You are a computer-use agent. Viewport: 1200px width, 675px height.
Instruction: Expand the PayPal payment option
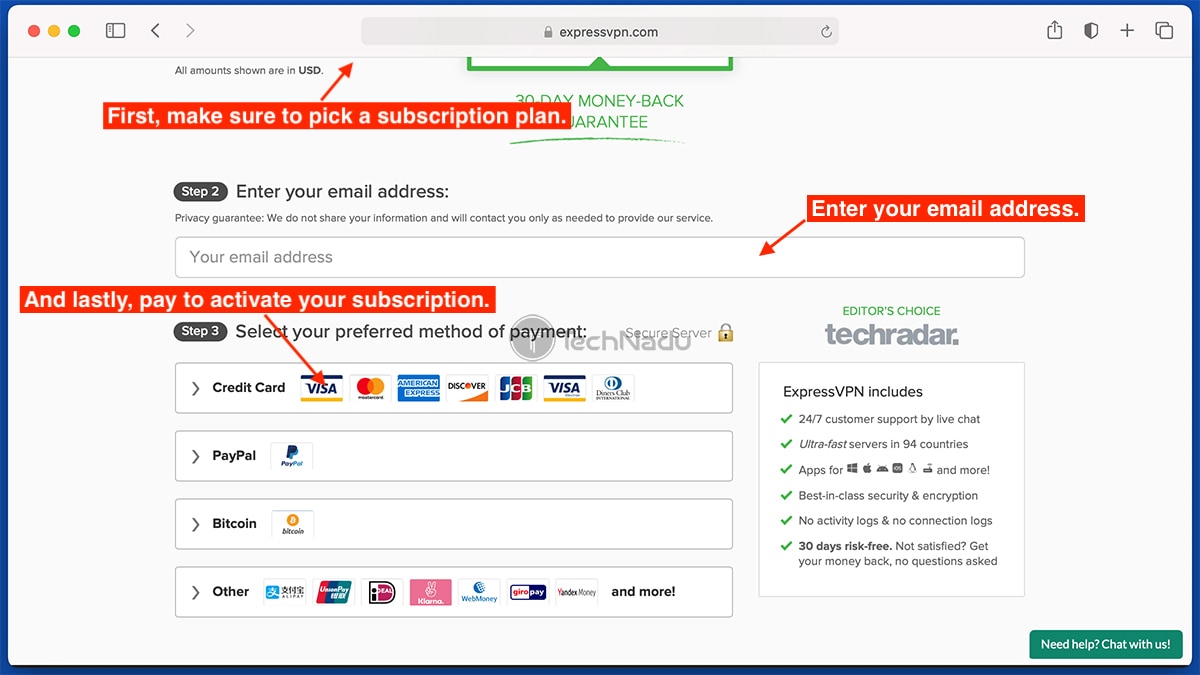tap(454, 456)
